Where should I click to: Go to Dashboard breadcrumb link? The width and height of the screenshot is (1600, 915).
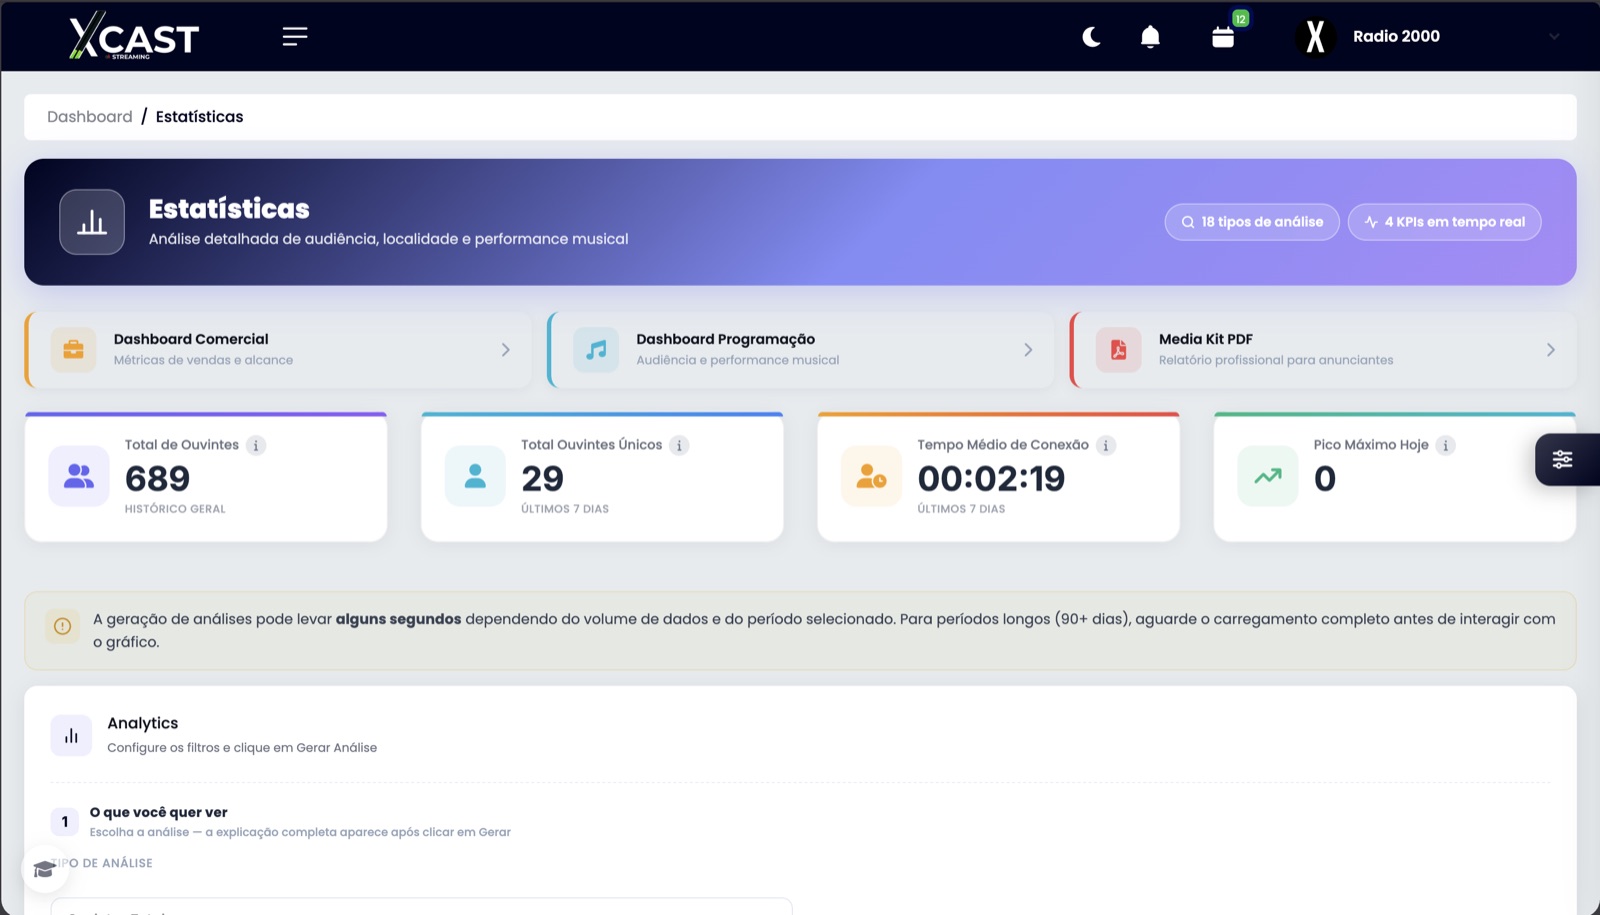(x=90, y=117)
